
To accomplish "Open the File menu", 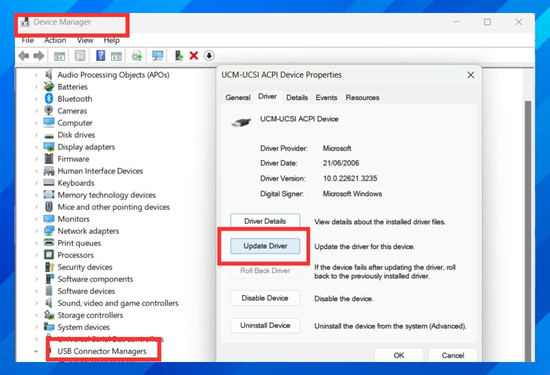I will point(28,40).
